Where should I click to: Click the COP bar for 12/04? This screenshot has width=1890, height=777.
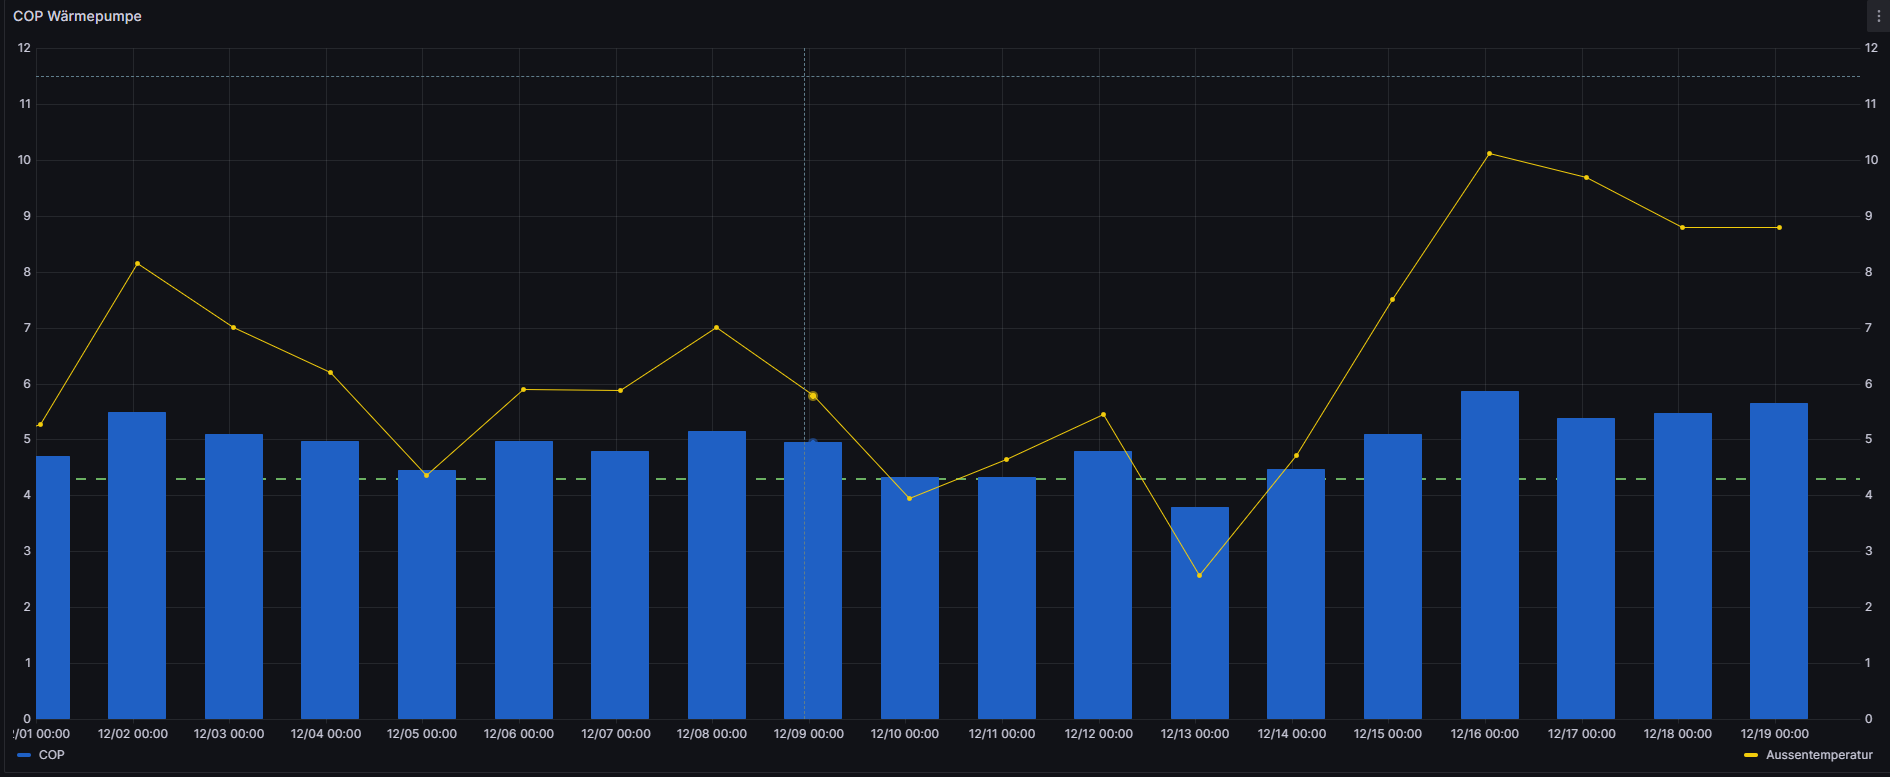tap(330, 580)
